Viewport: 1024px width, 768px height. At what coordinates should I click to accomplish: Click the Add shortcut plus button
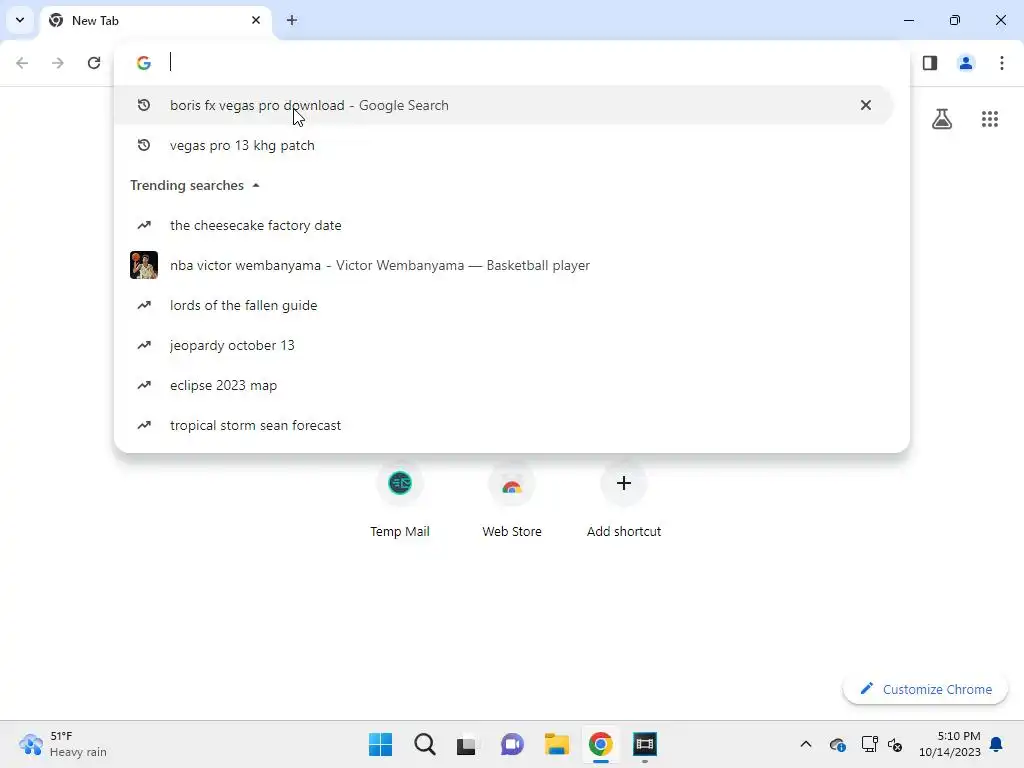click(x=624, y=483)
